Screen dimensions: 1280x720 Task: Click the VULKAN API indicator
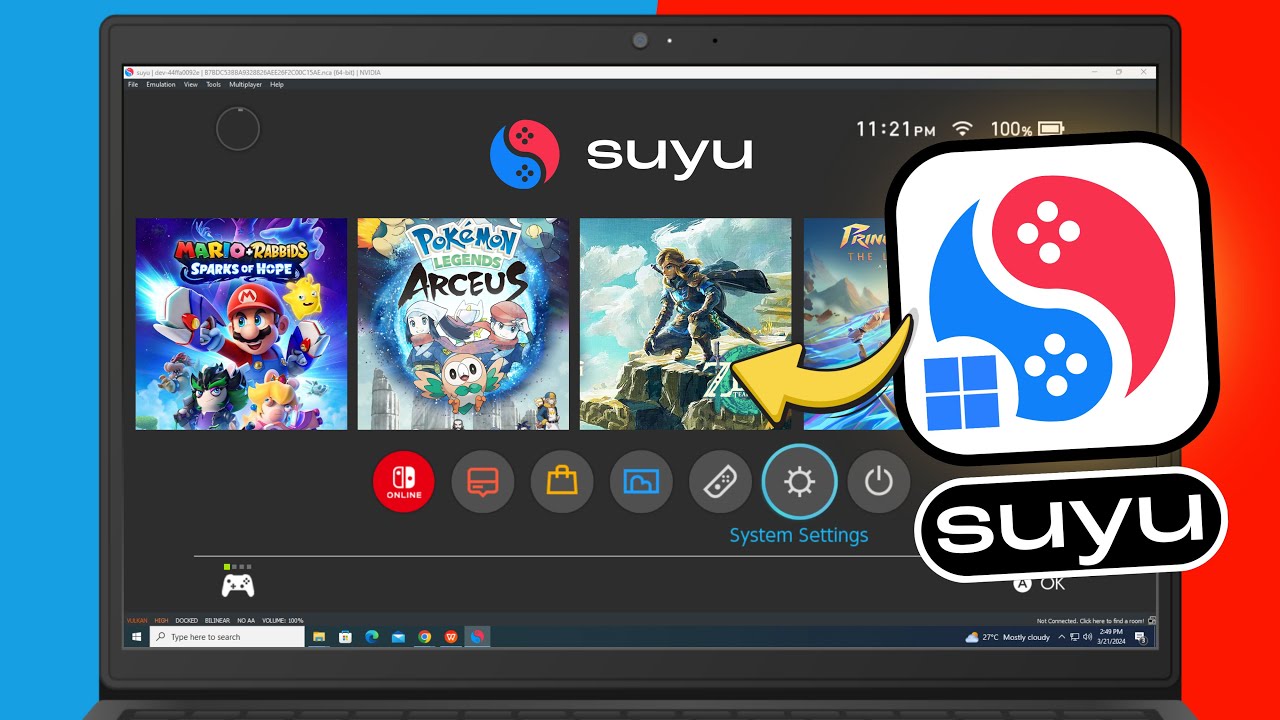click(x=136, y=620)
